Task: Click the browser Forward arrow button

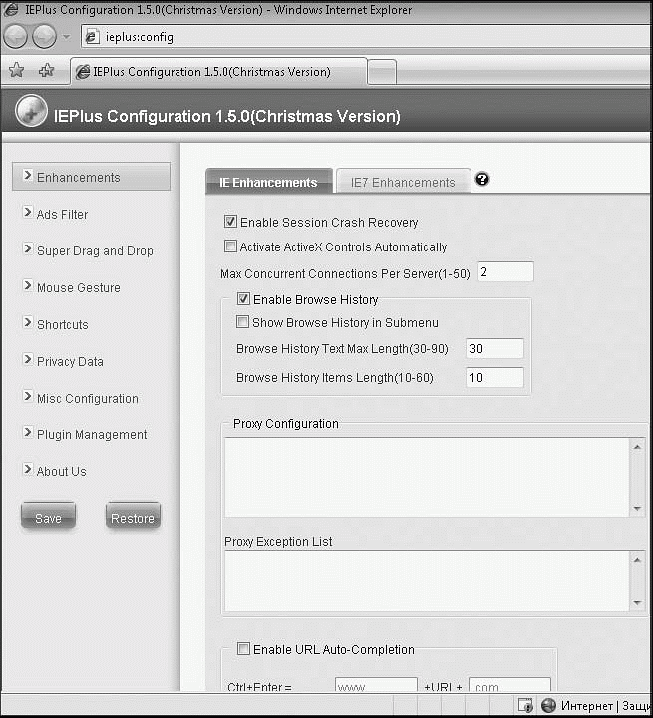Action: (x=44, y=36)
